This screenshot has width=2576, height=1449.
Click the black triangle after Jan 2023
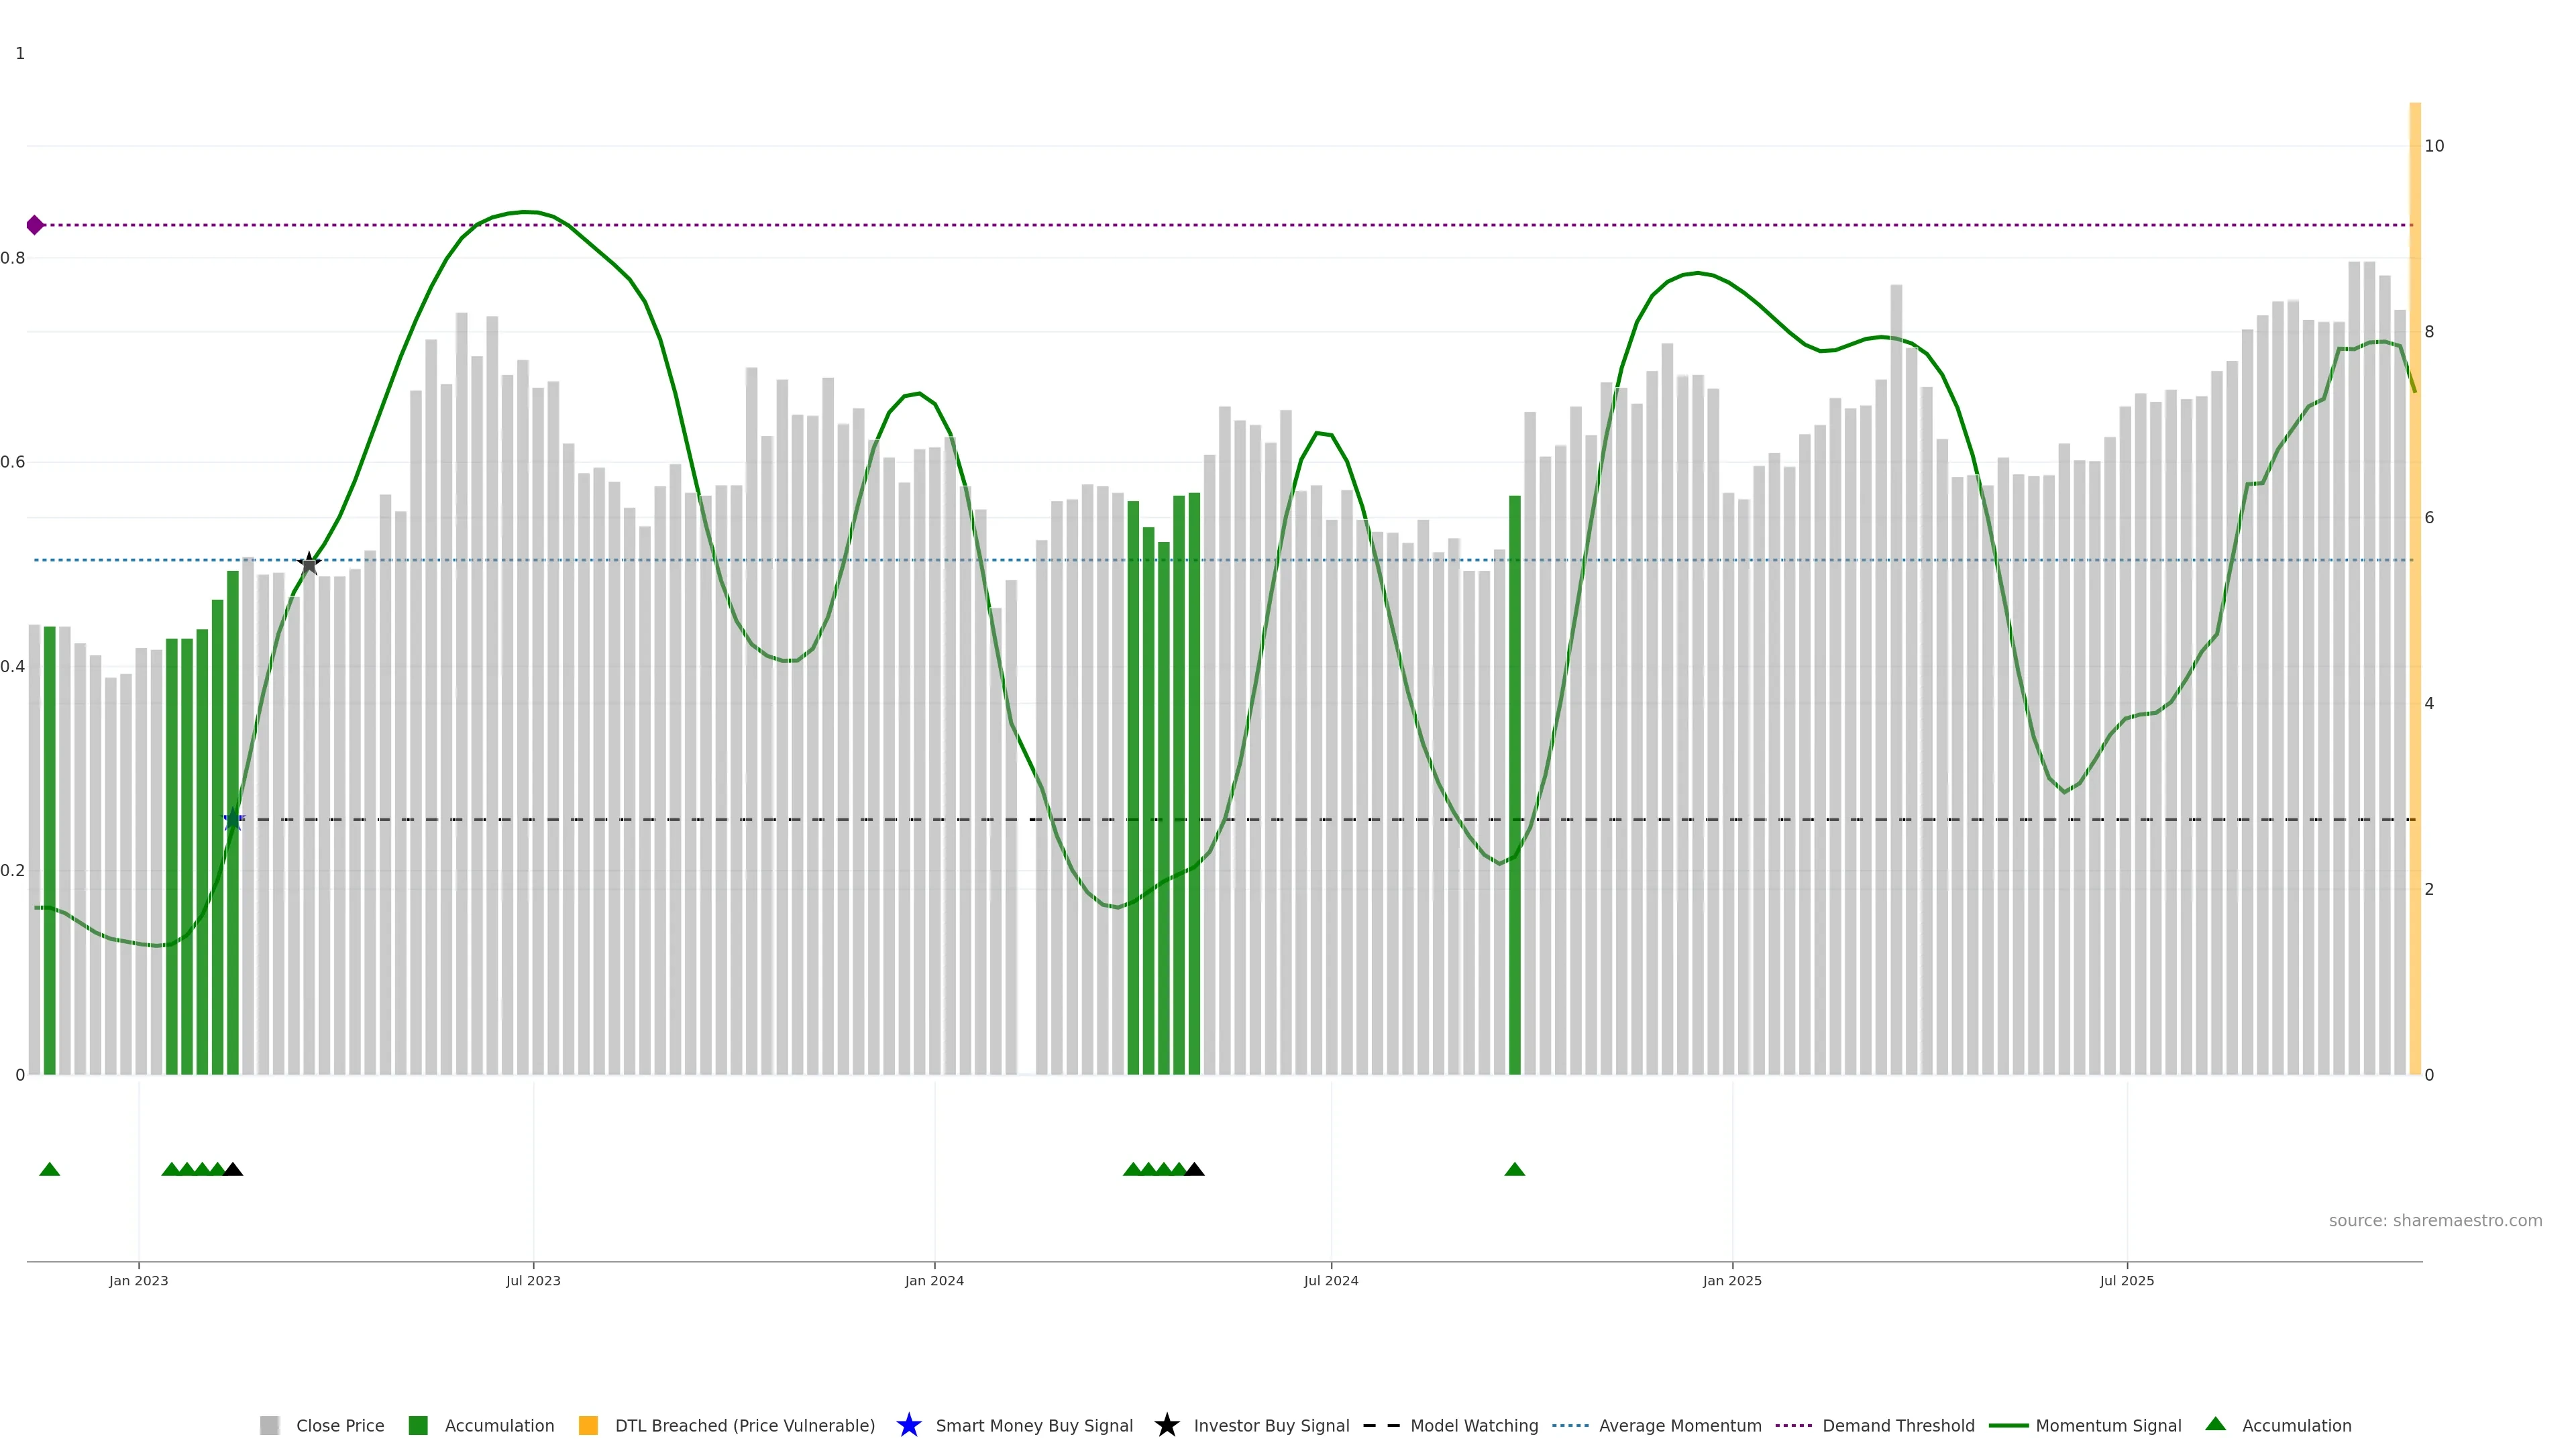[x=233, y=1169]
